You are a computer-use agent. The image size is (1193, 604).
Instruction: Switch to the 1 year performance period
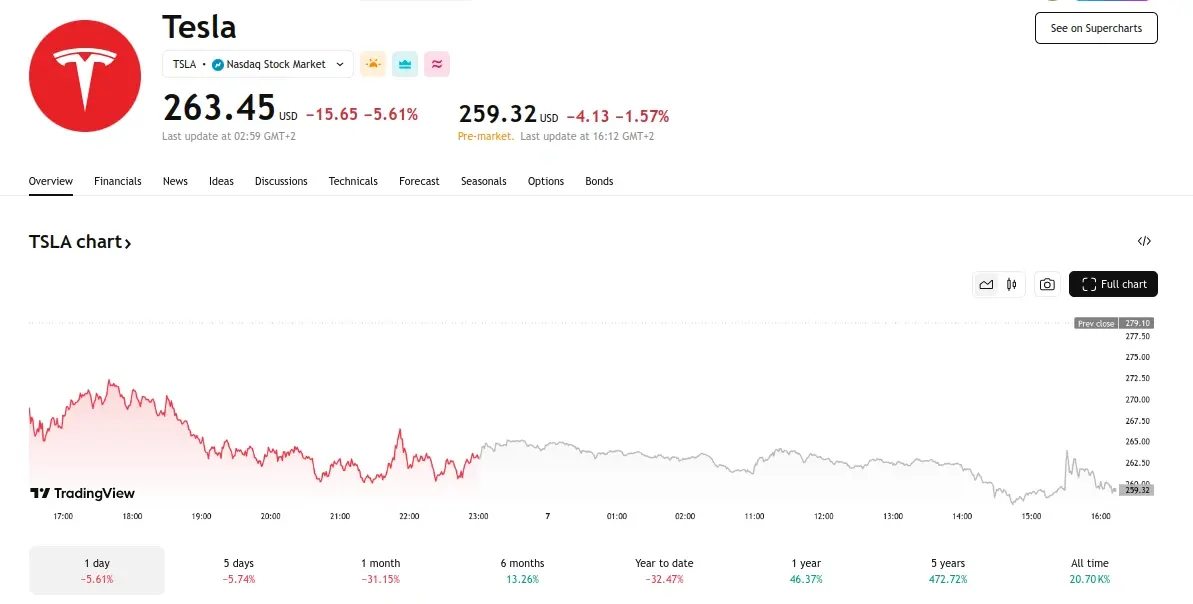point(806,570)
